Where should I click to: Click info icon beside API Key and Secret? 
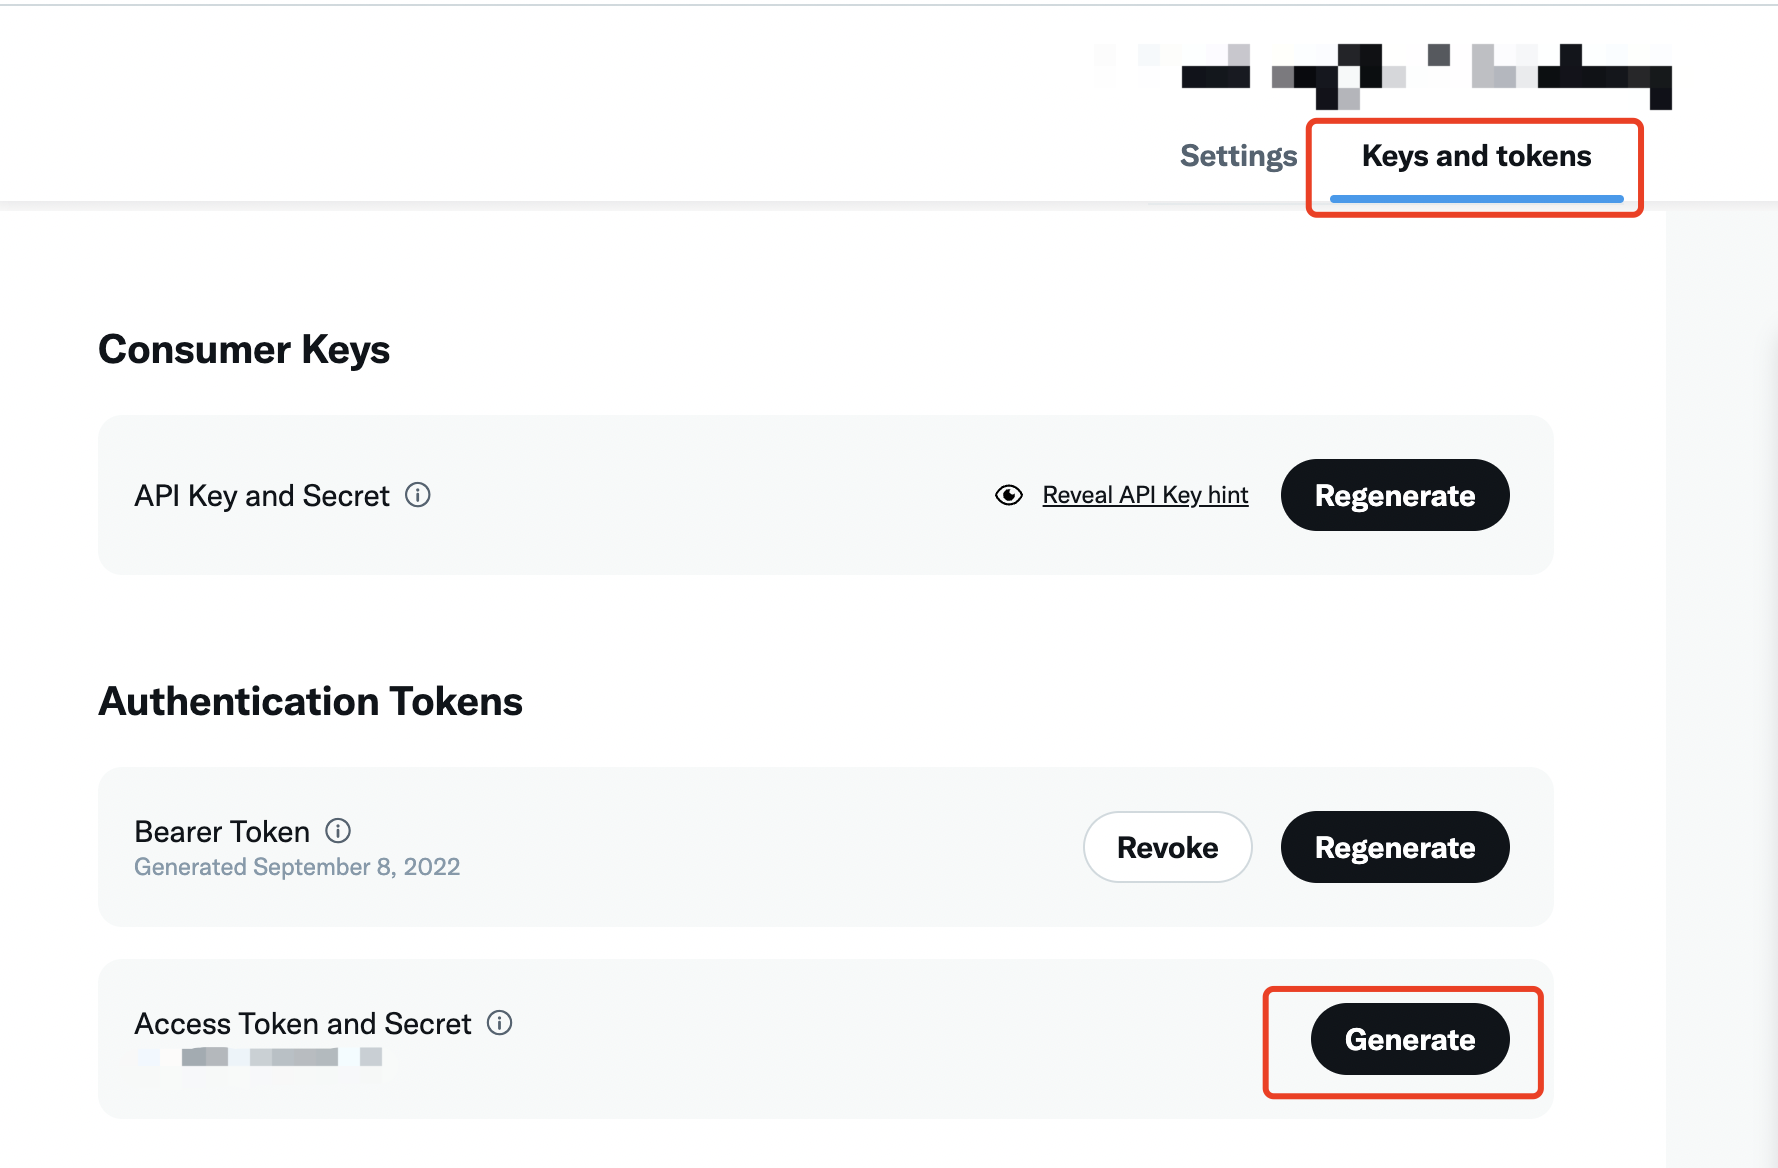(x=418, y=495)
